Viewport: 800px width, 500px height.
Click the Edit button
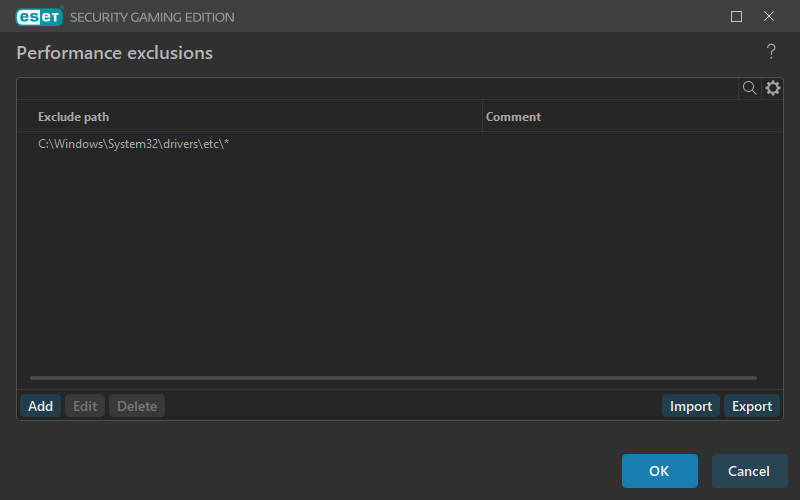85,406
